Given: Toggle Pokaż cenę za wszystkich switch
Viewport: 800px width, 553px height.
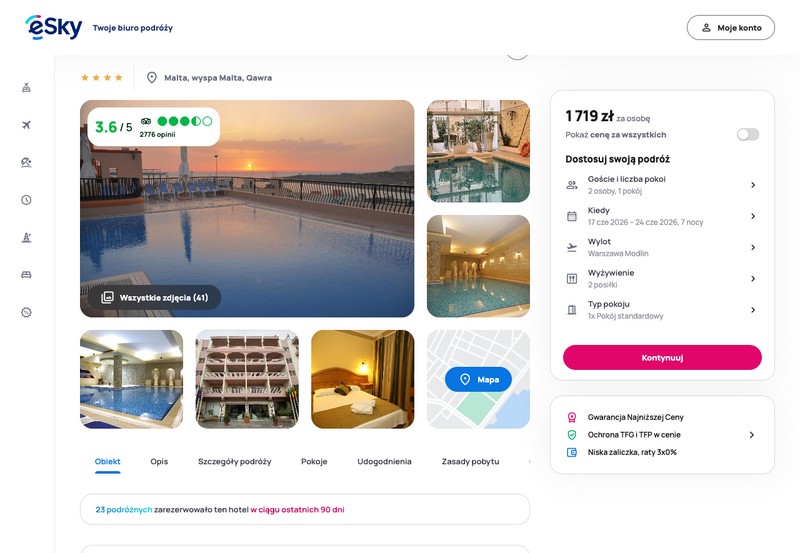Looking at the screenshot, I should pos(748,134).
